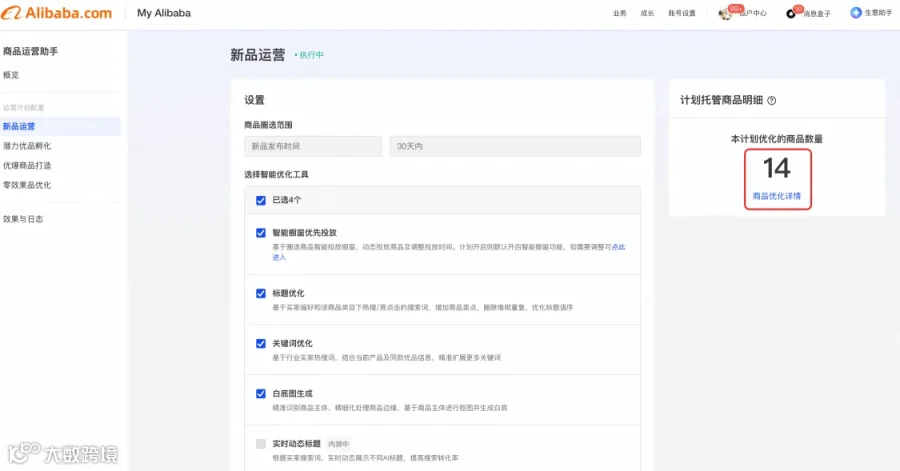Open the 30天内 time range dropdown

pyautogui.click(x=515, y=146)
